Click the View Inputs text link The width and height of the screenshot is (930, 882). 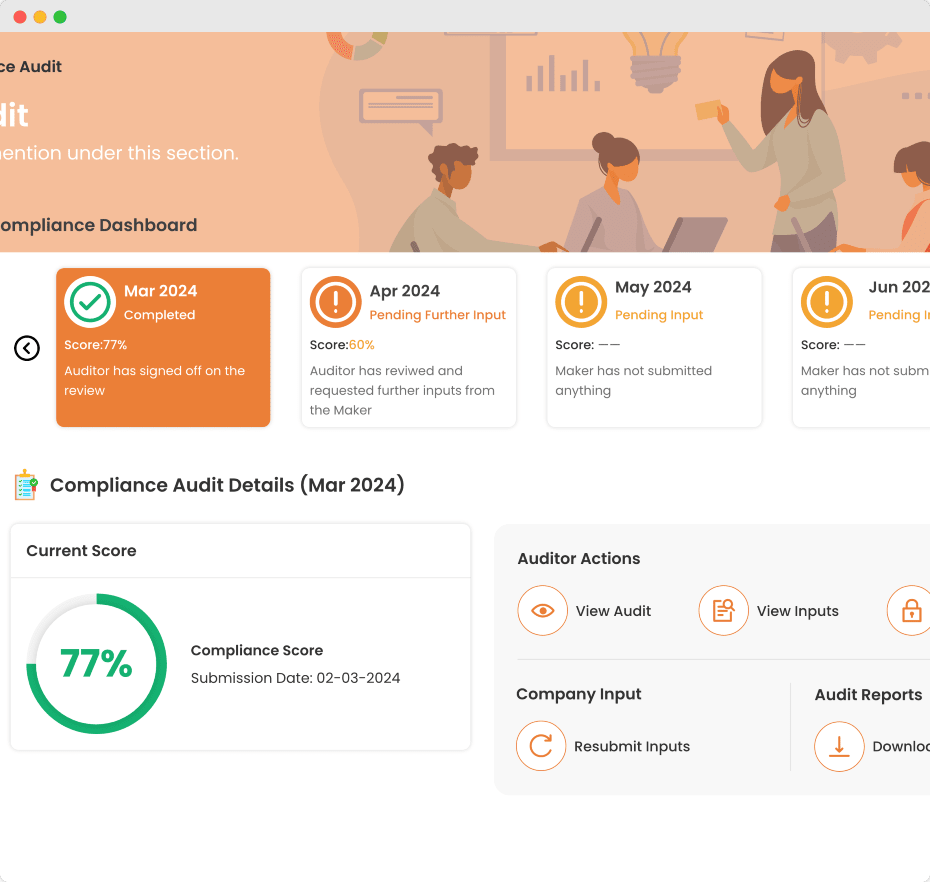tap(797, 611)
